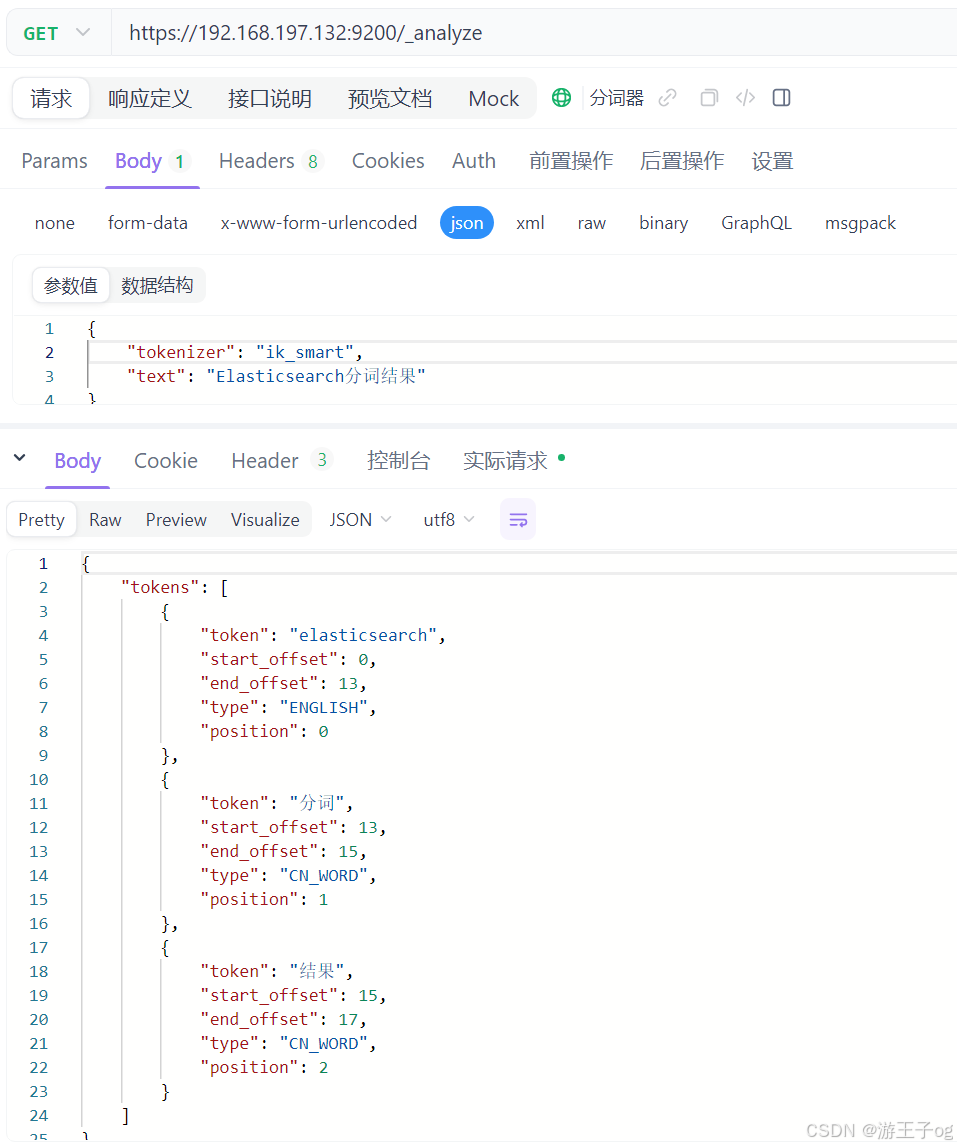The width and height of the screenshot is (957, 1148).
Task: Switch body format to raw
Action: (591, 222)
